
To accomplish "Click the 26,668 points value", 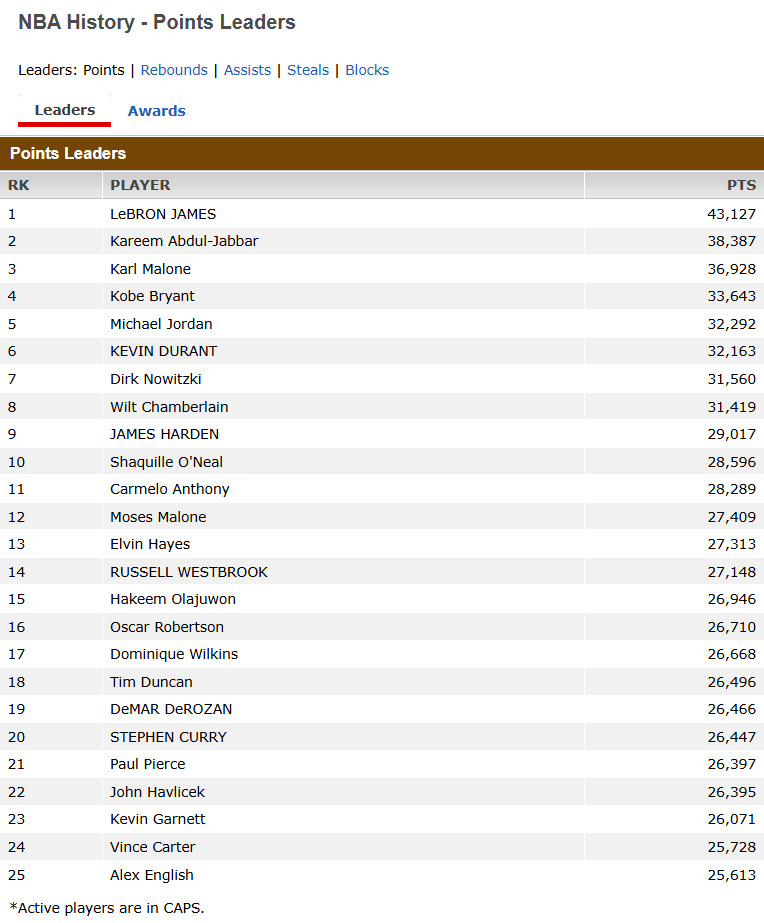I will [732, 655].
